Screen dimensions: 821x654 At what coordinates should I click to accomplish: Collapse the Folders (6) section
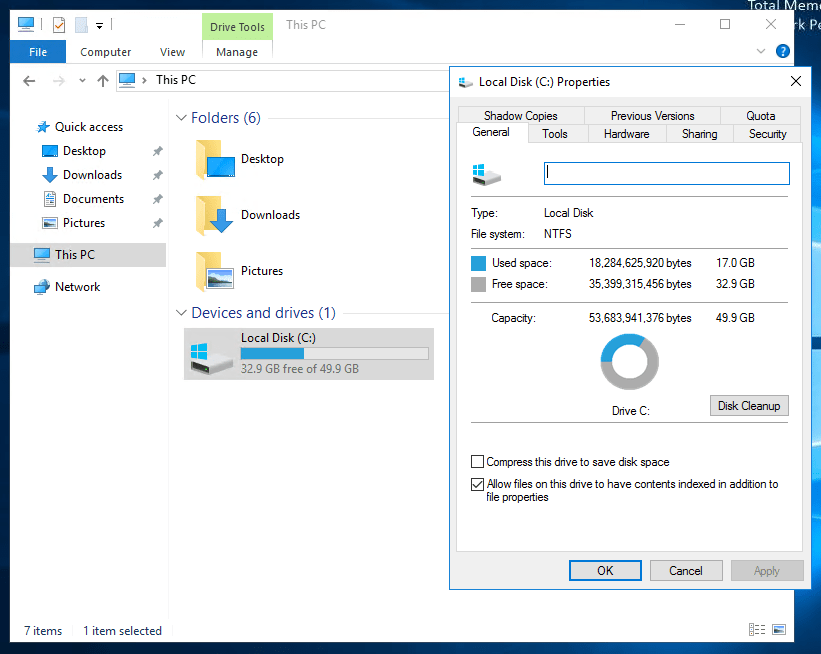(181, 117)
